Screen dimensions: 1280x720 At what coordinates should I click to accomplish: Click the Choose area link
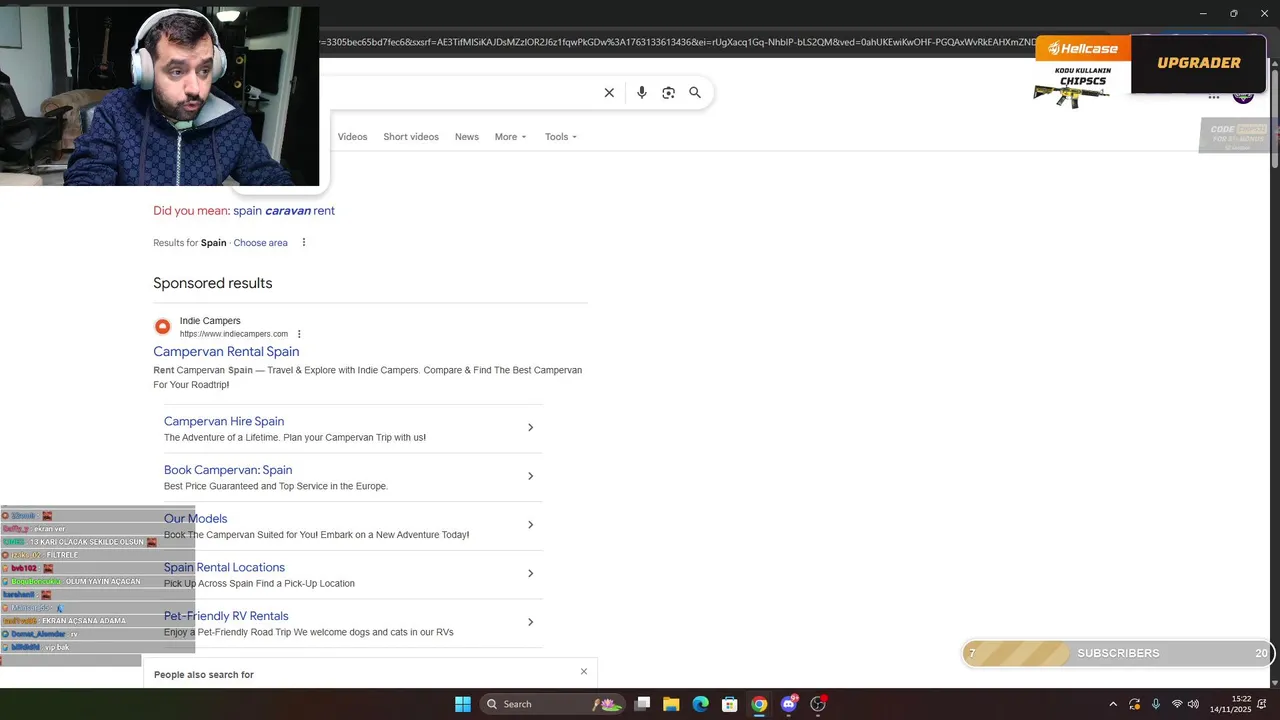(x=260, y=243)
